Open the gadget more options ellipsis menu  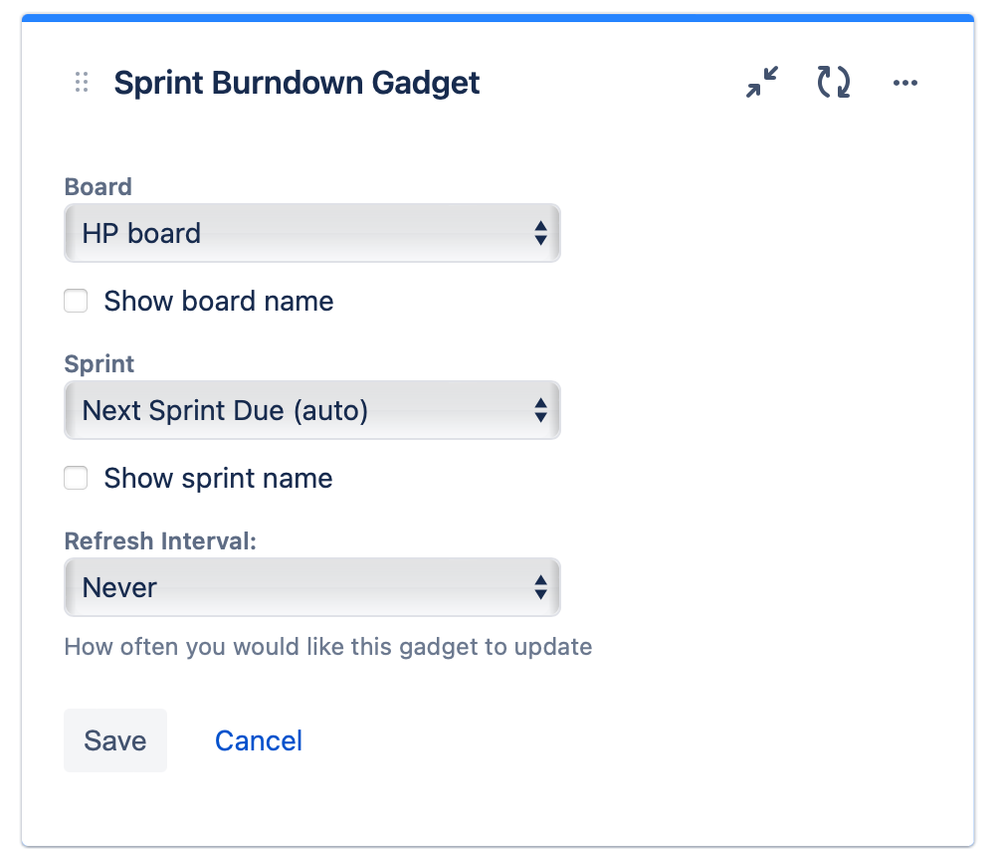(905, 83)
